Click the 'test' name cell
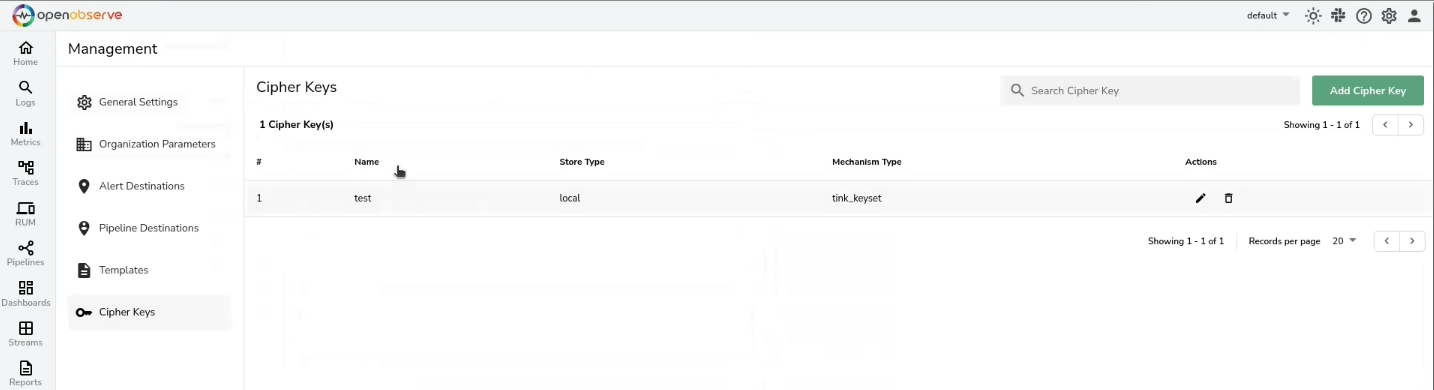This screenshot has height=390, width=1434. (362, 198)
